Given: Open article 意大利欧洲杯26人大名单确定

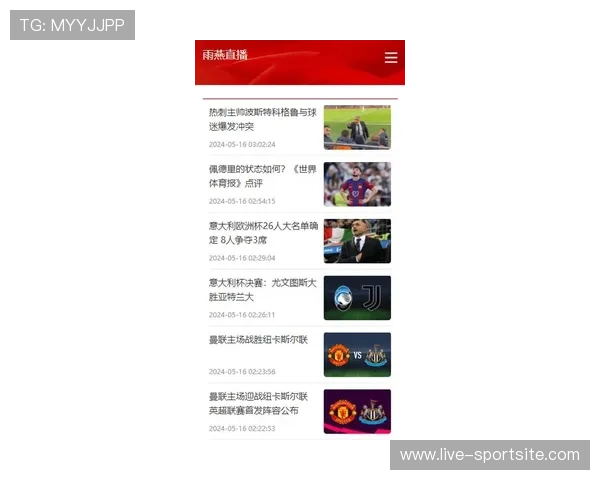Looking at the screenshot, I should pos(263,233).
